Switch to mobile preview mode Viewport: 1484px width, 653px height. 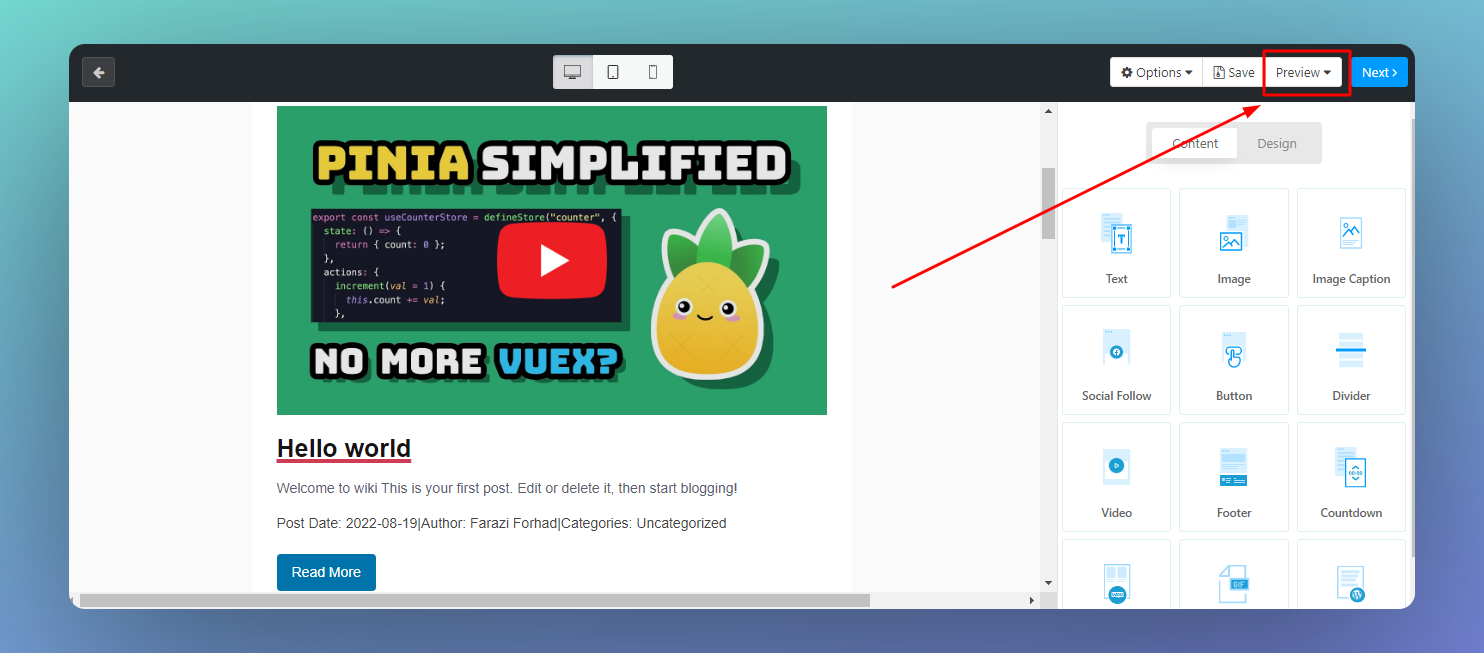[652, 71]
